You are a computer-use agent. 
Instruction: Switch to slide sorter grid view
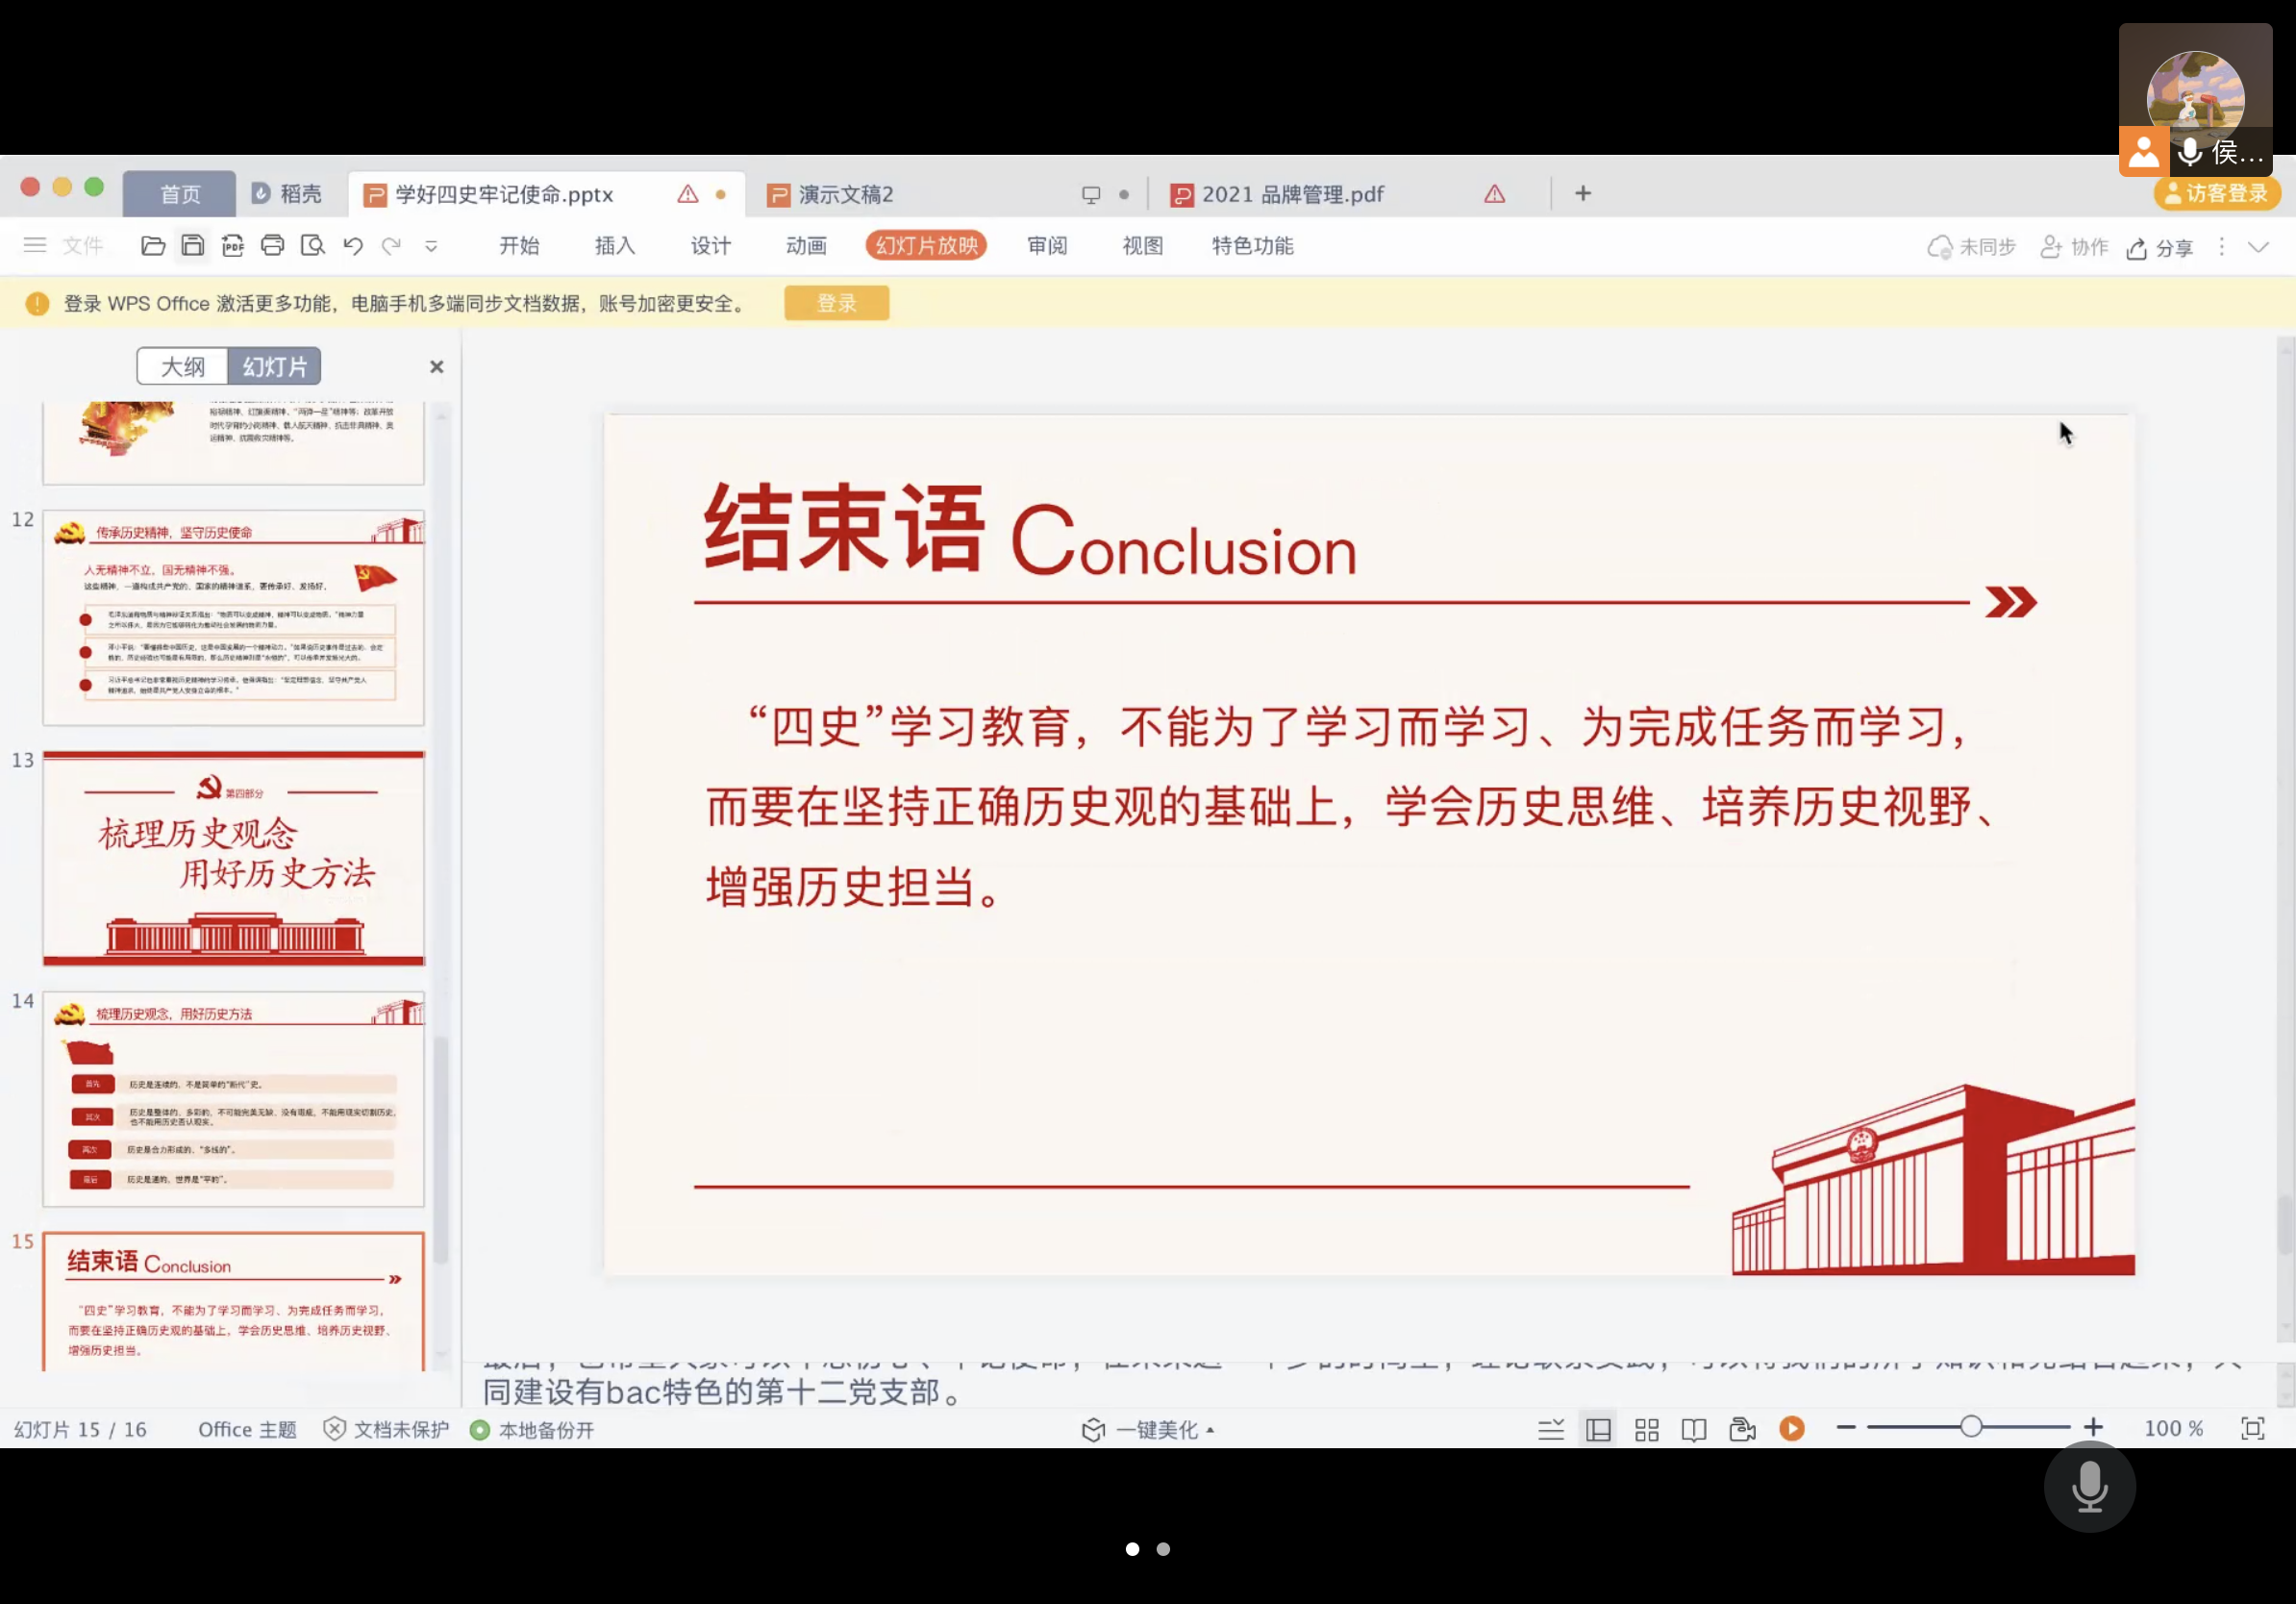tap(1647, 1430)
